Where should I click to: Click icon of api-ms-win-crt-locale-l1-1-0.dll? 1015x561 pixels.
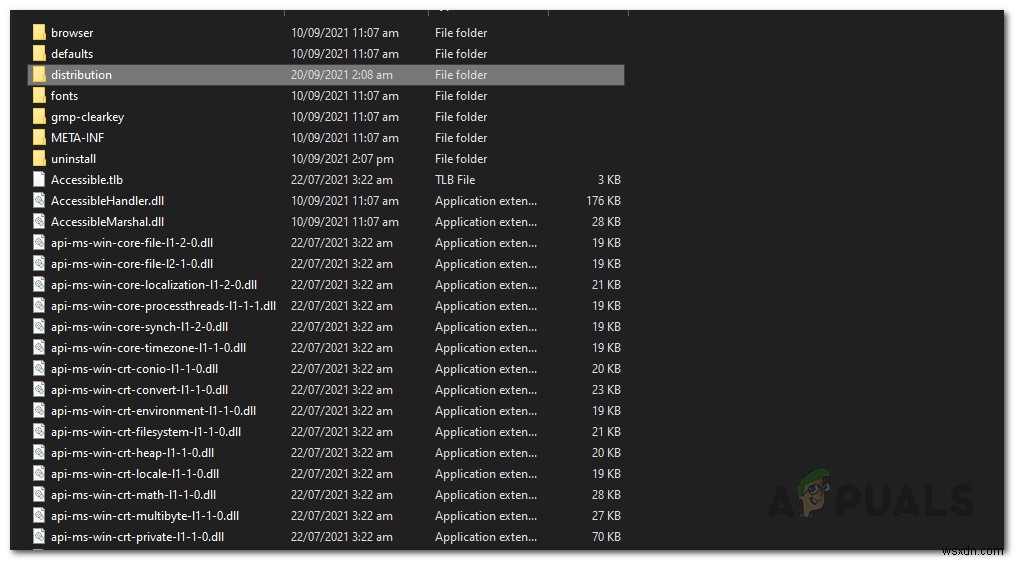[x=39, y=474]
